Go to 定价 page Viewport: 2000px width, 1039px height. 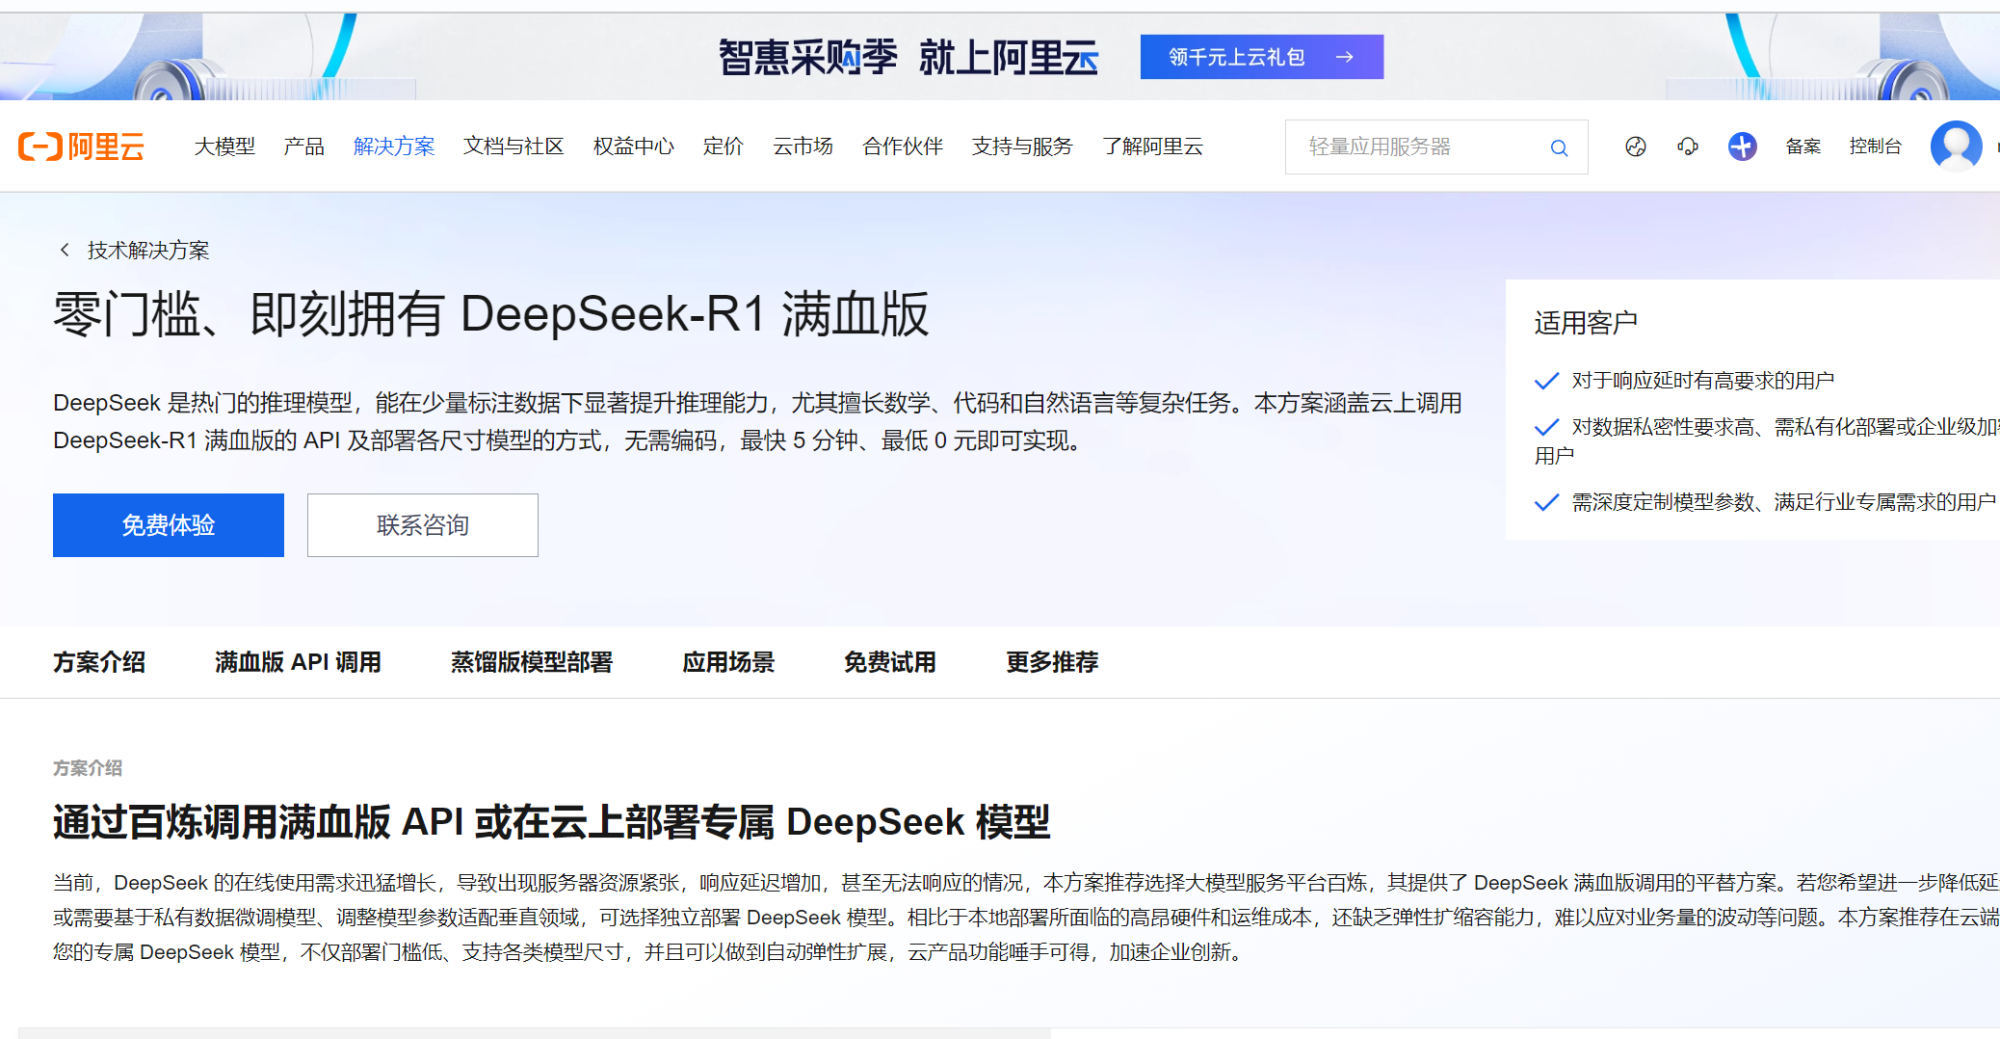pyautogui.click(x=723, y=147)
